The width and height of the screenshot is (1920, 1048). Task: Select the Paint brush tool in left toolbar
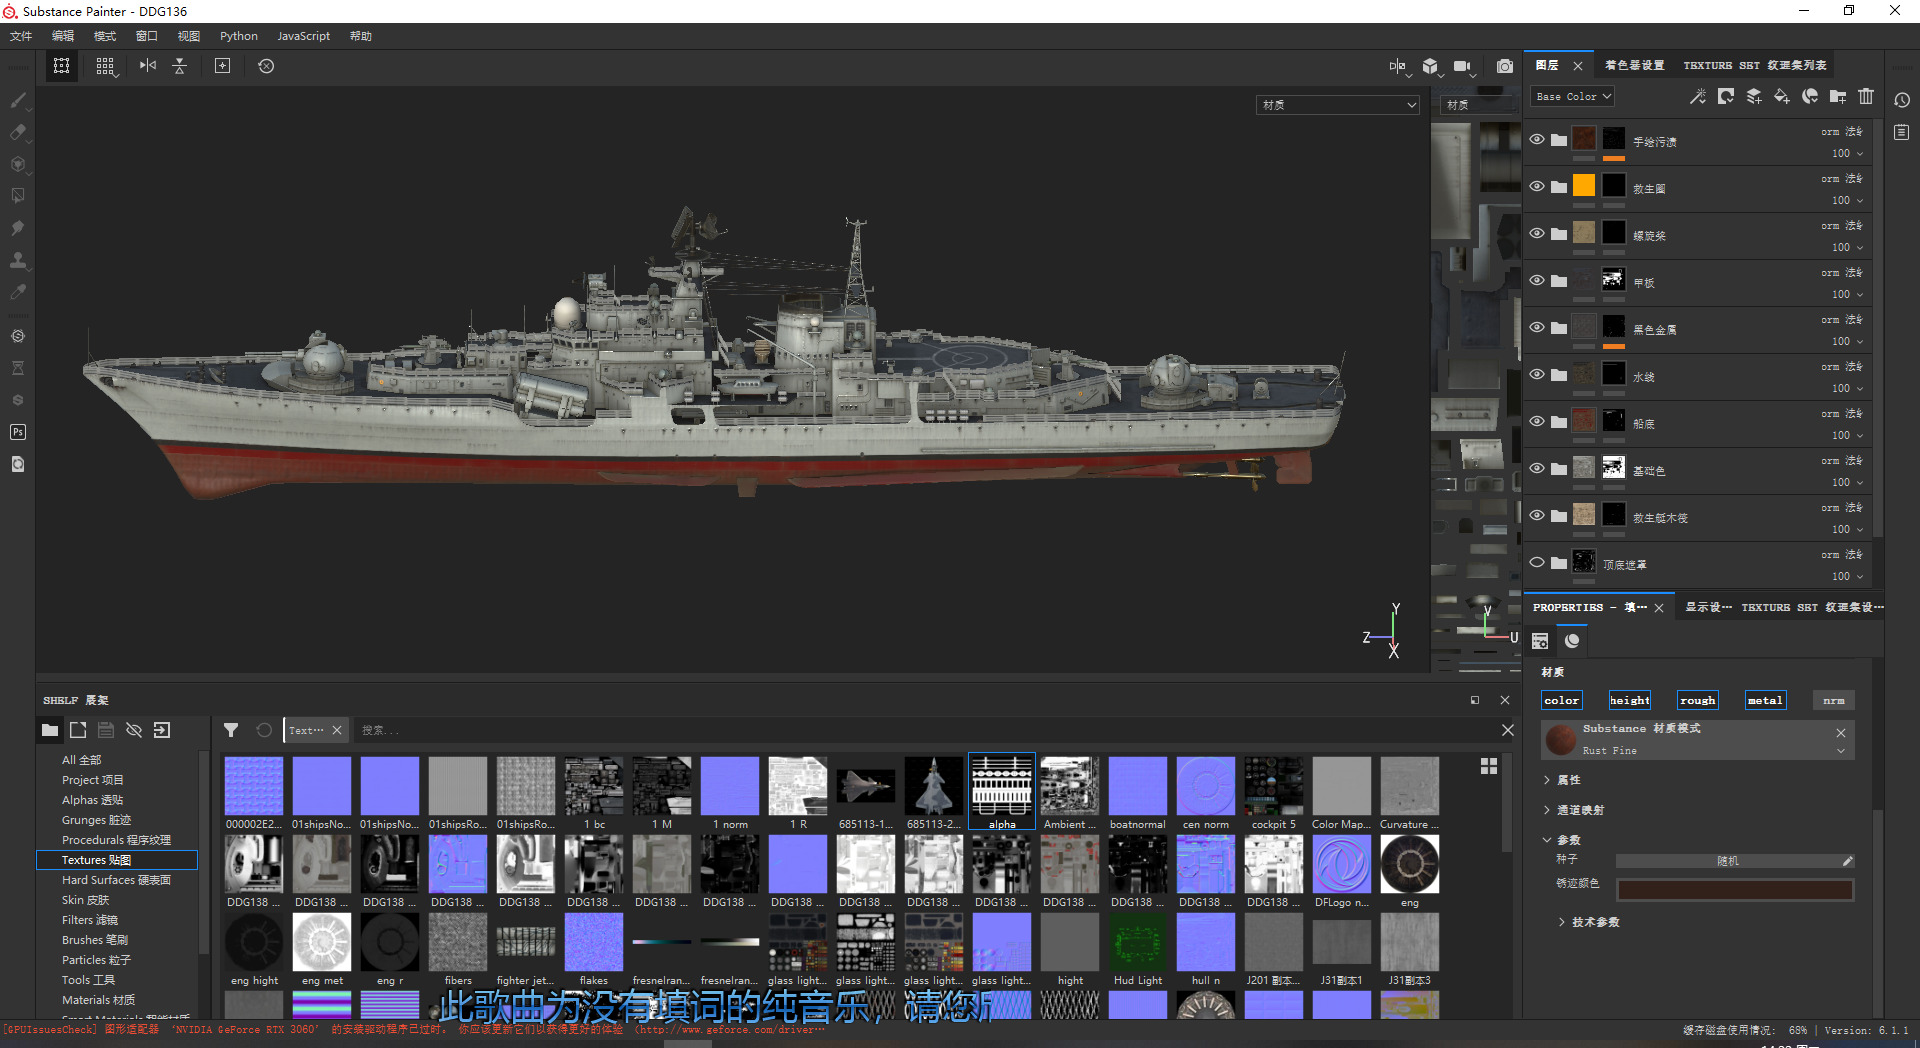click(18, 100)
